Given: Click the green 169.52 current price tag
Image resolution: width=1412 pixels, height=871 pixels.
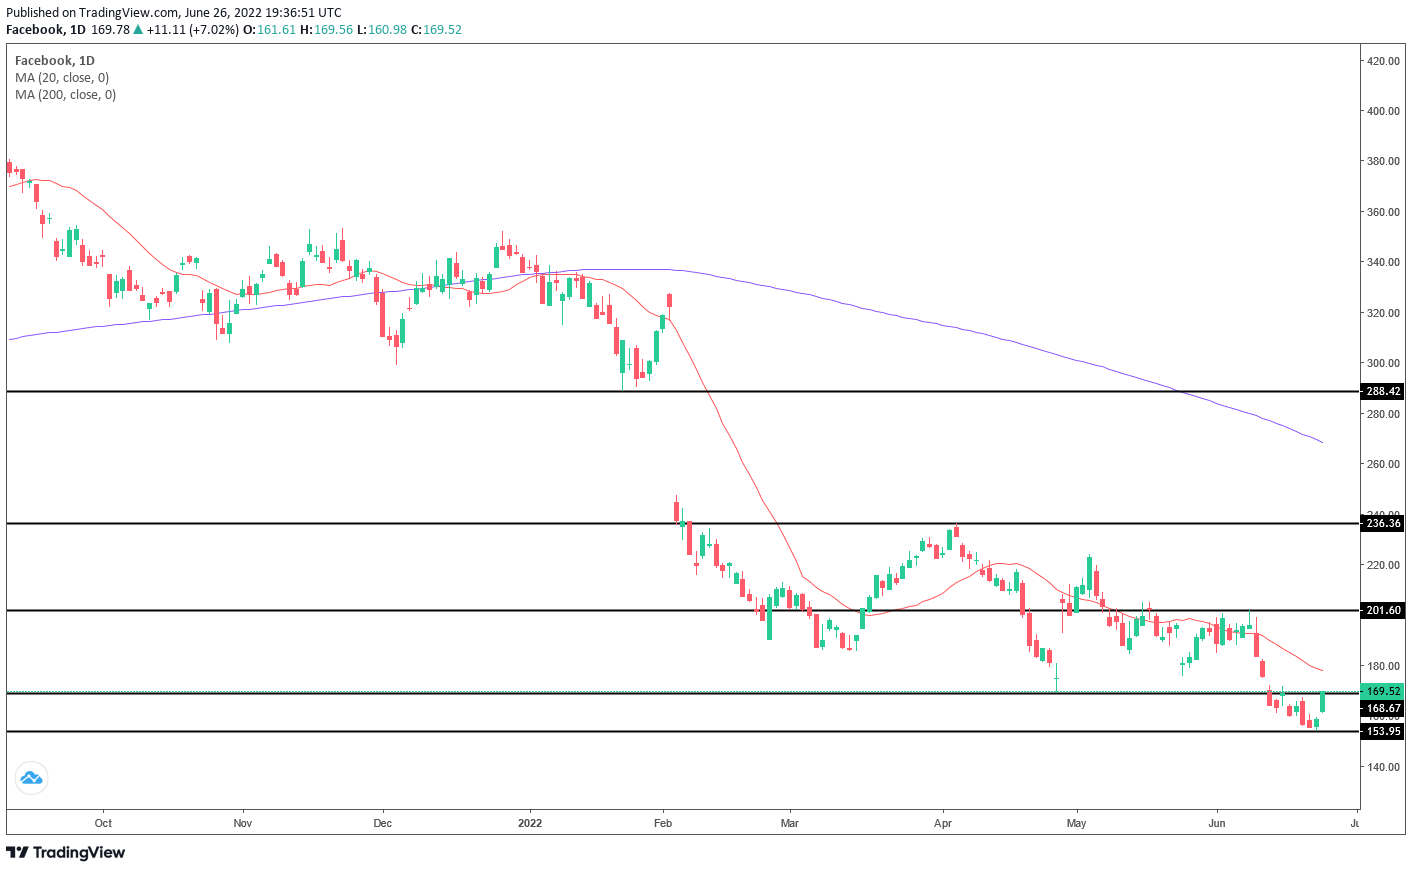Looking at the screenshot, I should click(x=1384, y=691).
